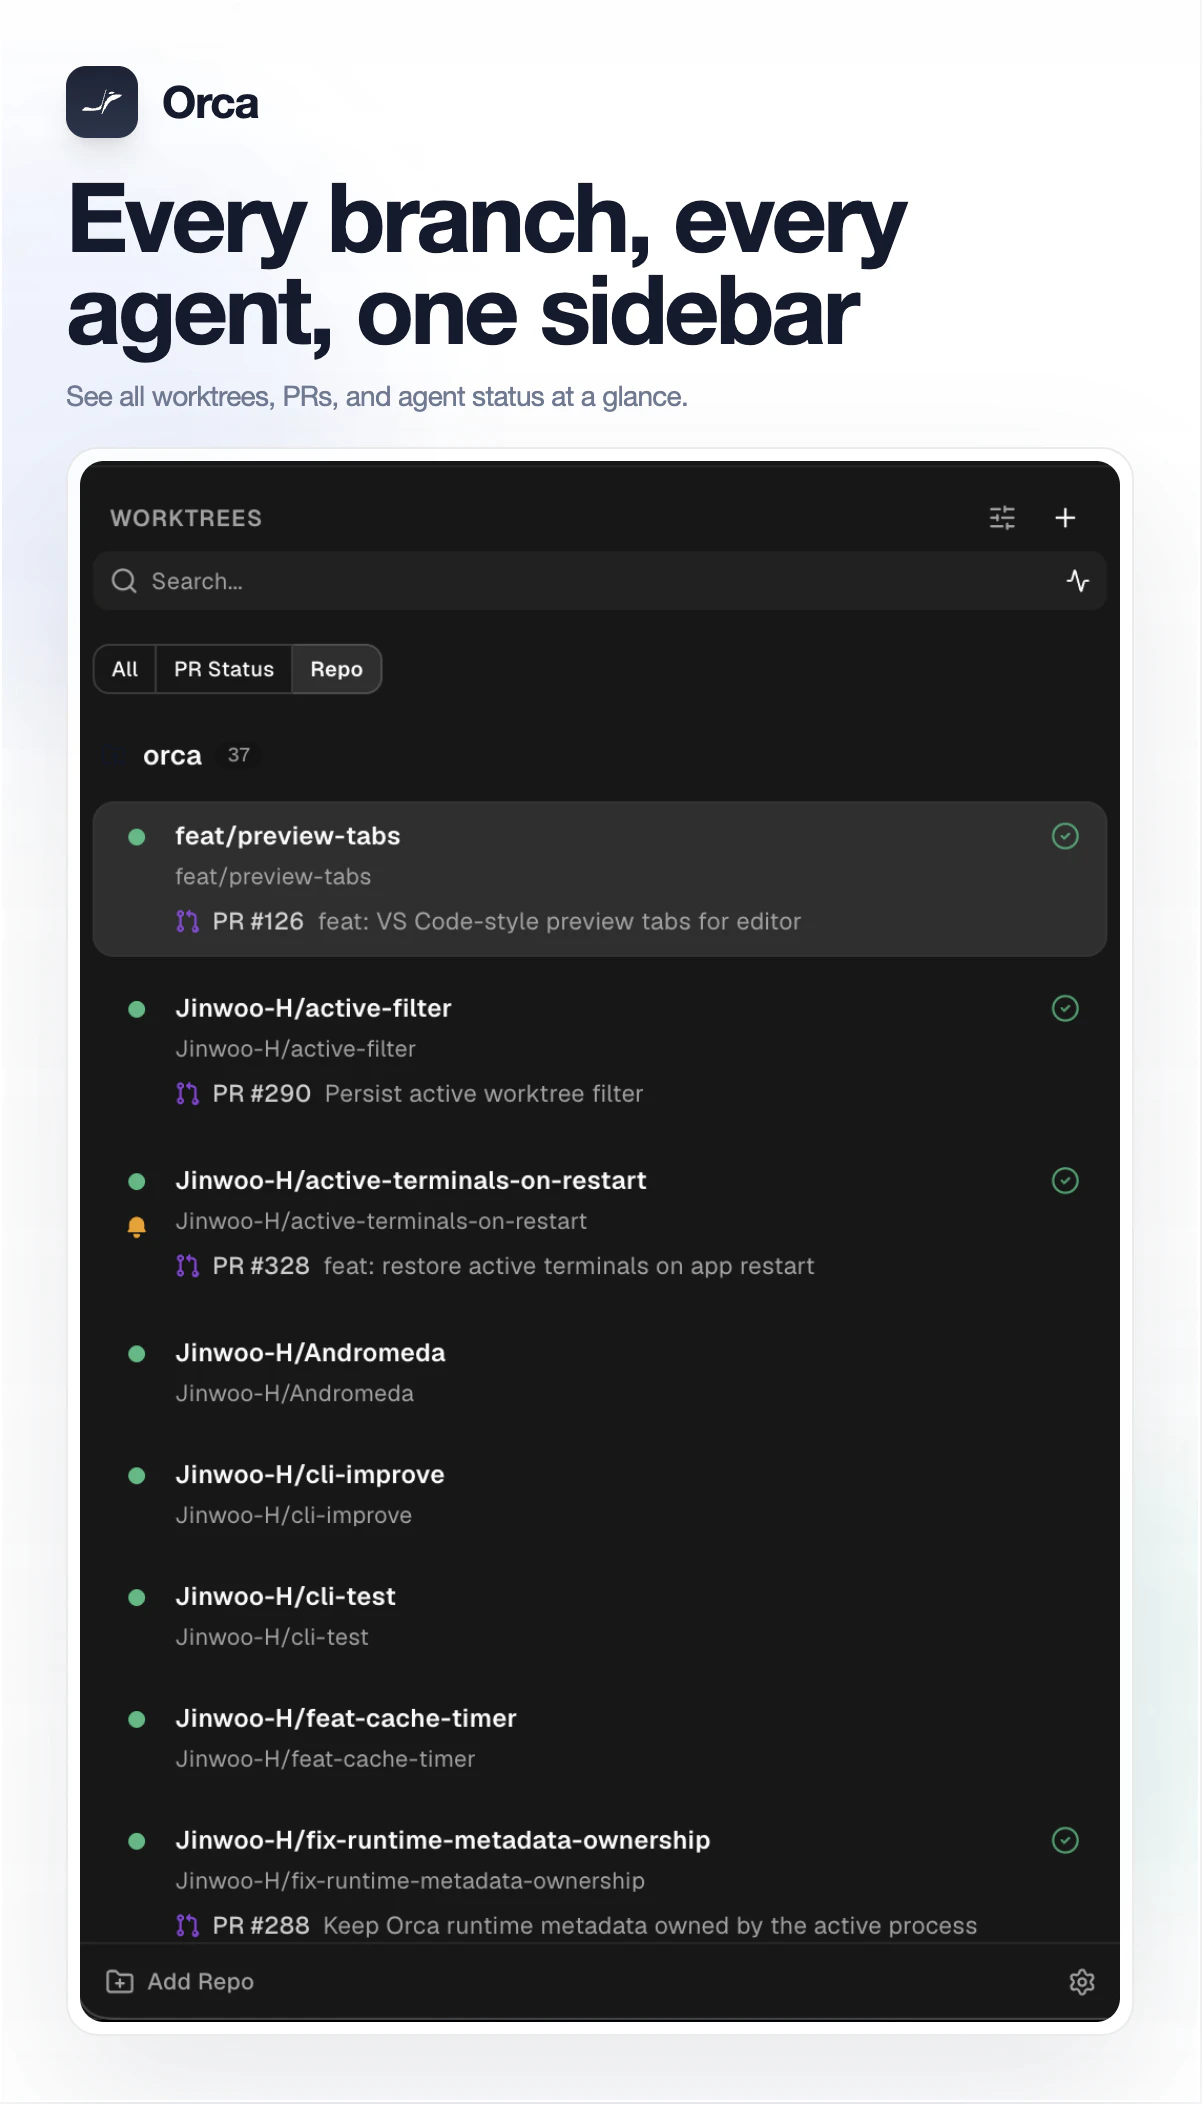Viewport: 1202px width, 2104px height.
Task: Focus the Search worktrees input field
Action: [599, 581]
